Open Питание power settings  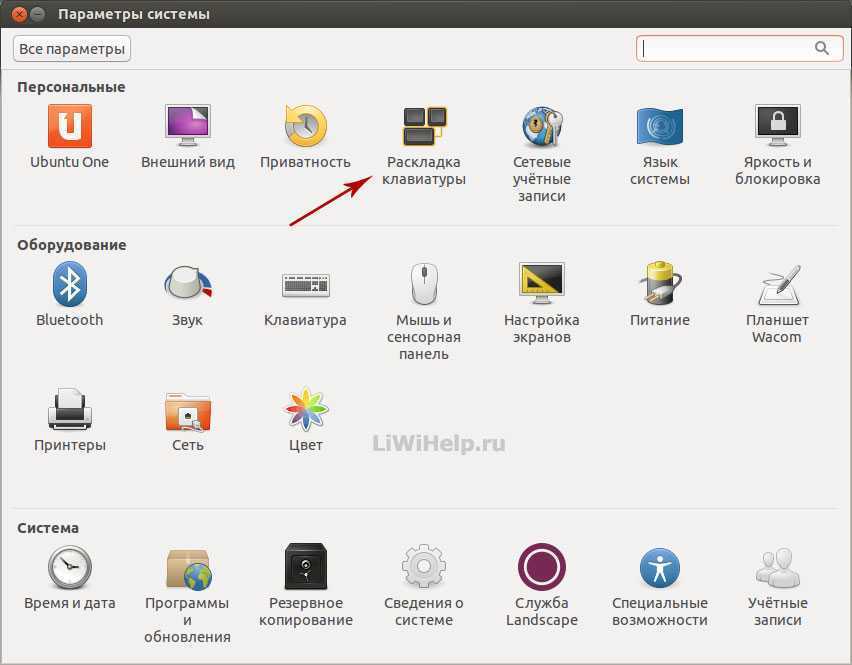pyautogui.click(x=659, y=286)
